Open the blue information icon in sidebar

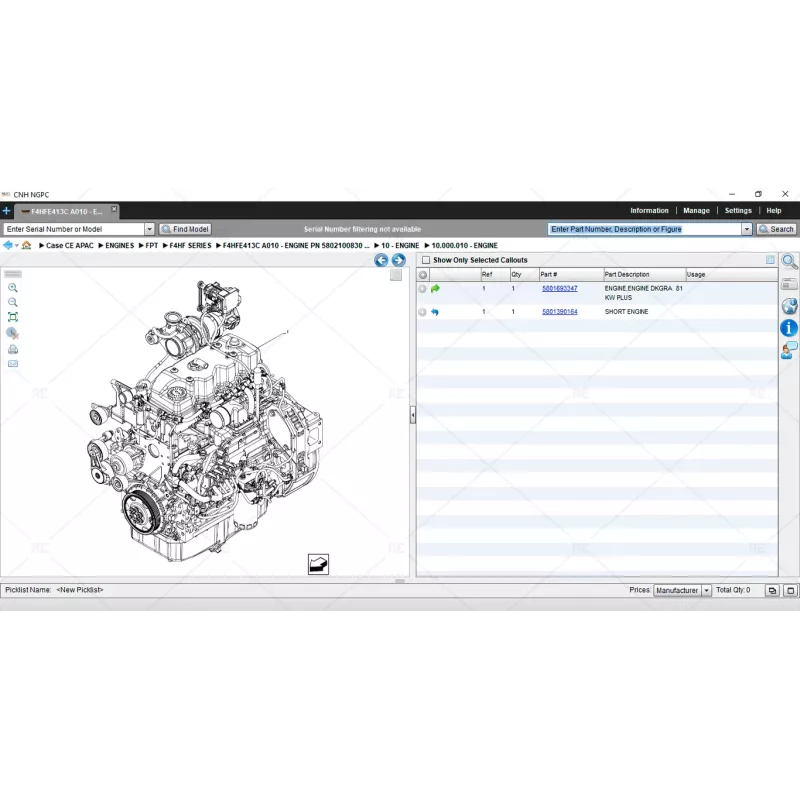[x=789, y=328]
